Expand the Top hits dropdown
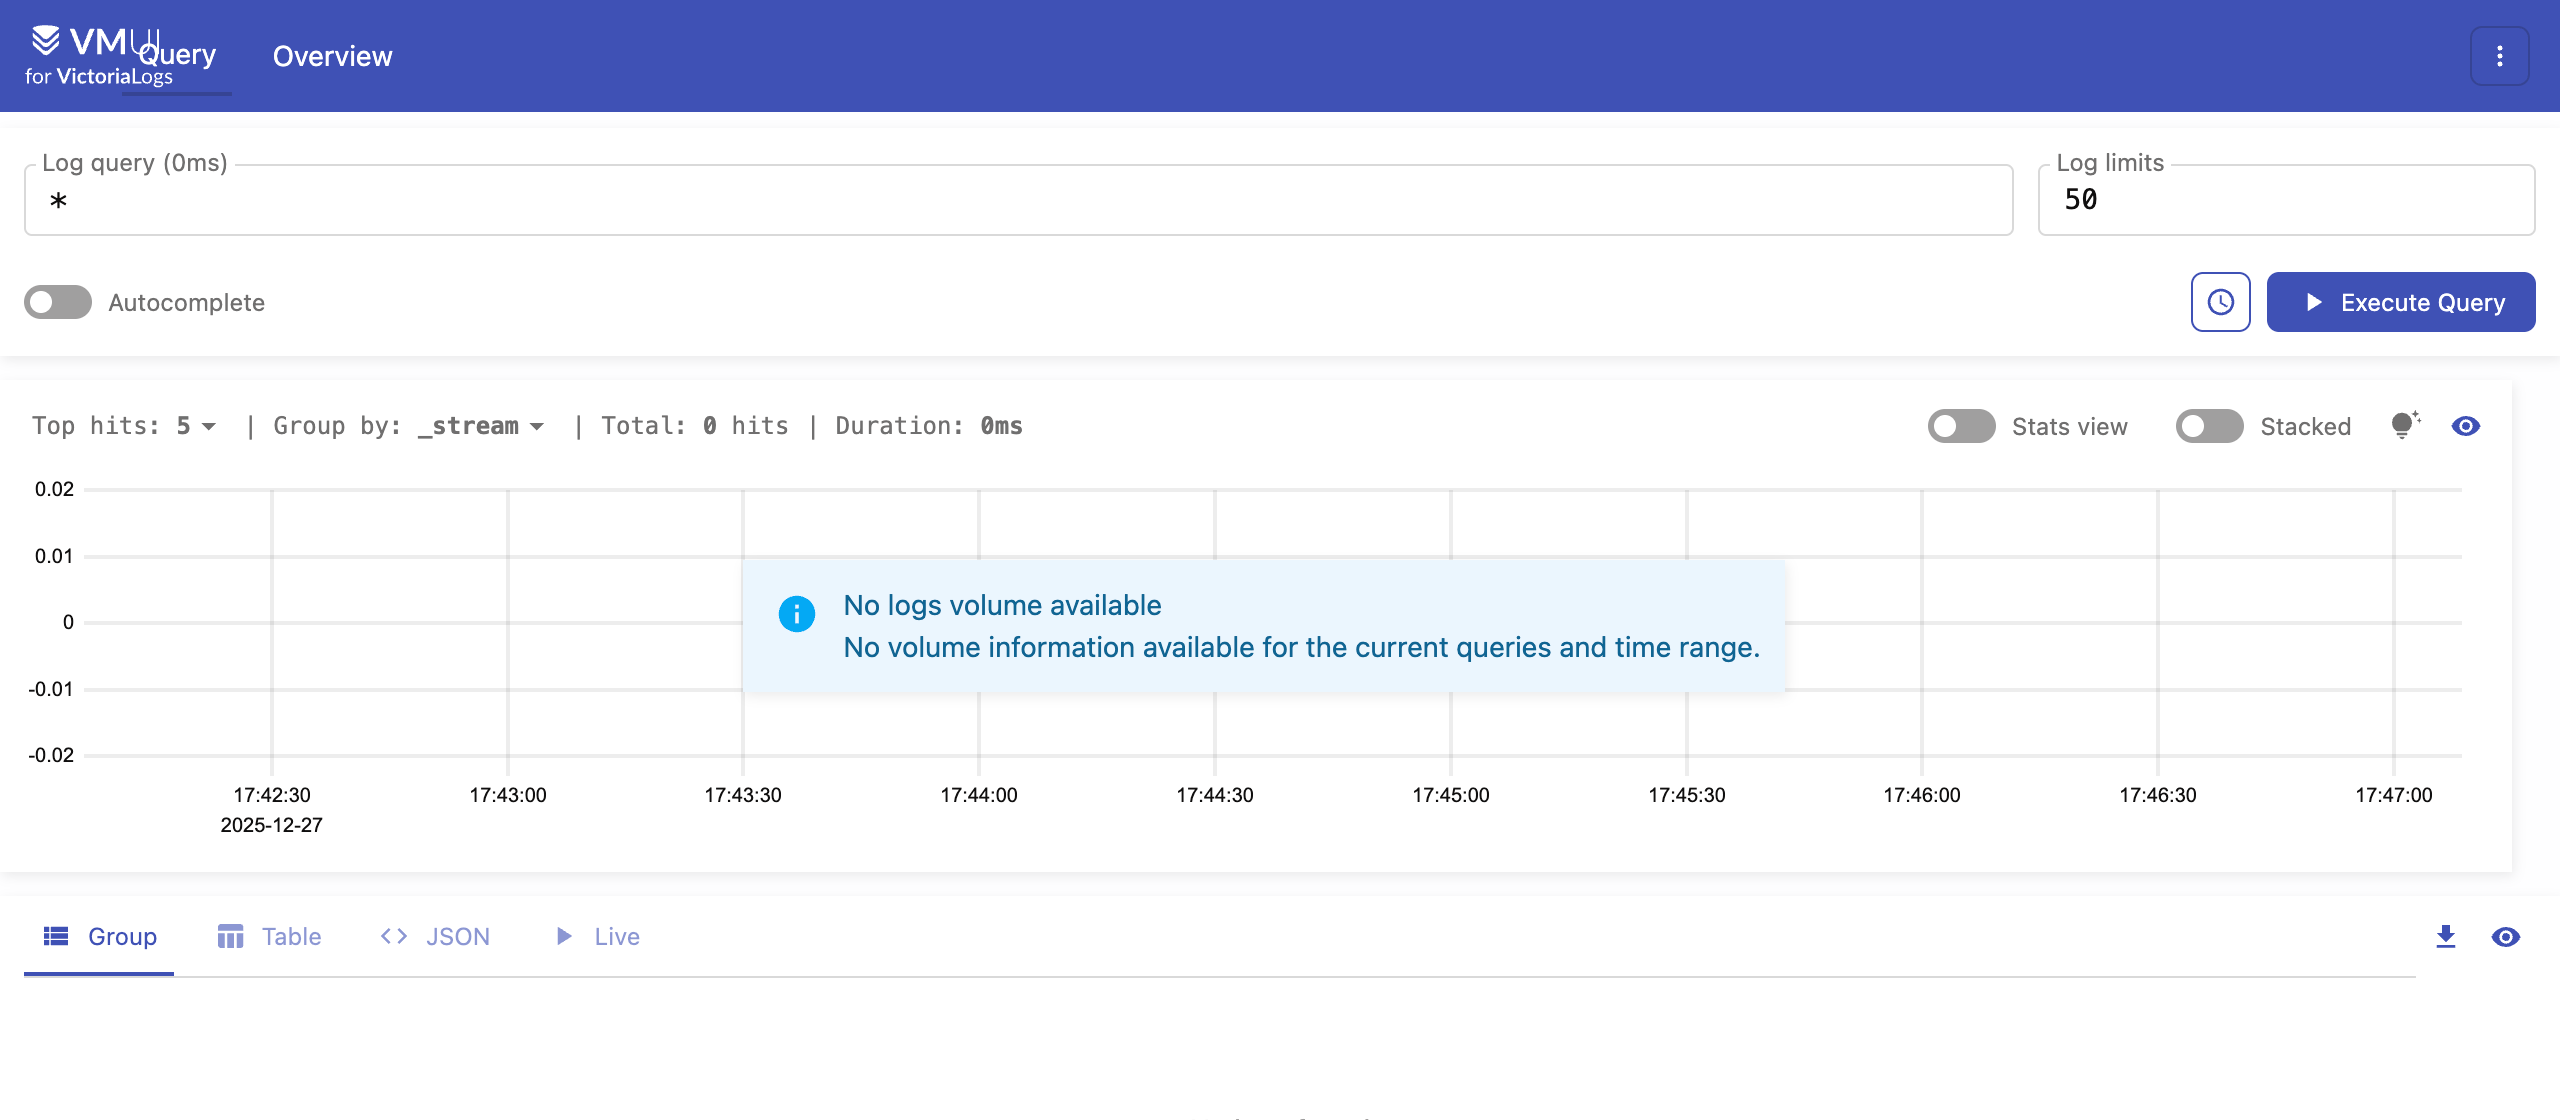This screenshot has width=2560, height=1120. click(196, 426)
